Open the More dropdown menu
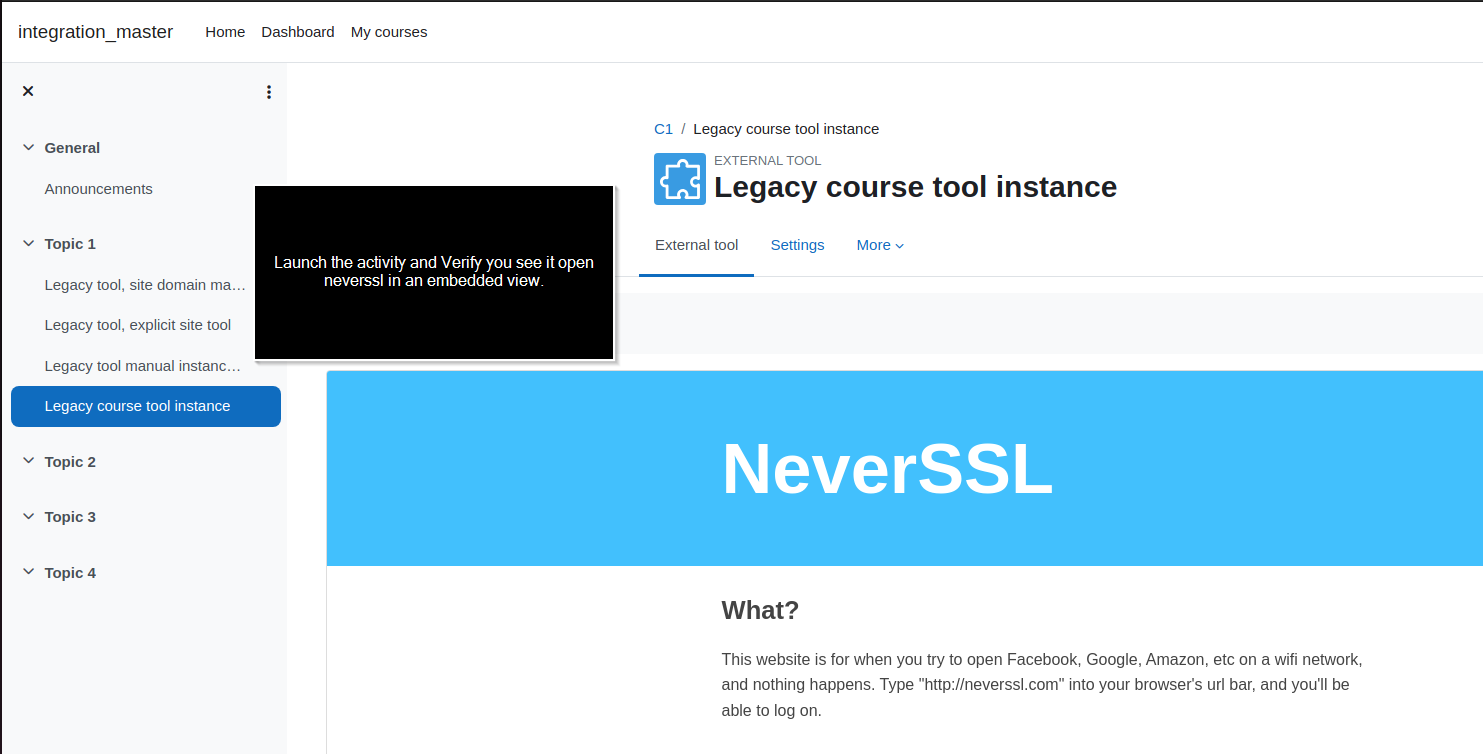 tap(880, 245)
